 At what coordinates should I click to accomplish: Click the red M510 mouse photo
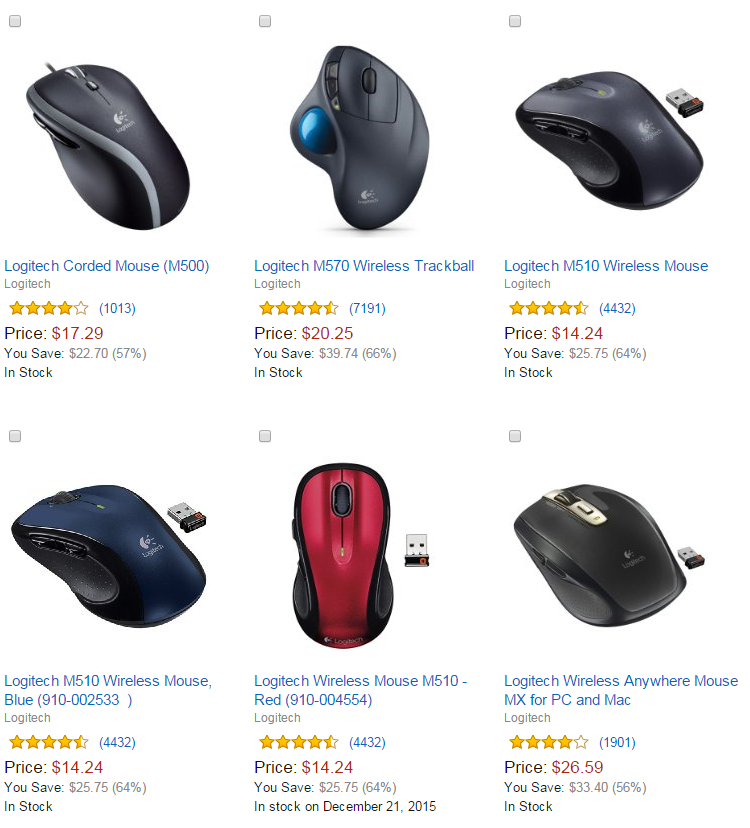point(359,556)
